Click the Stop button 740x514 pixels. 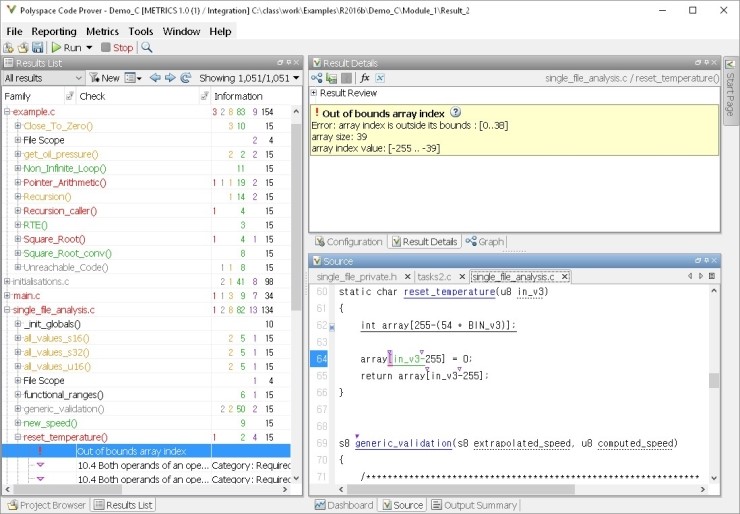click(x=117, y=48)
